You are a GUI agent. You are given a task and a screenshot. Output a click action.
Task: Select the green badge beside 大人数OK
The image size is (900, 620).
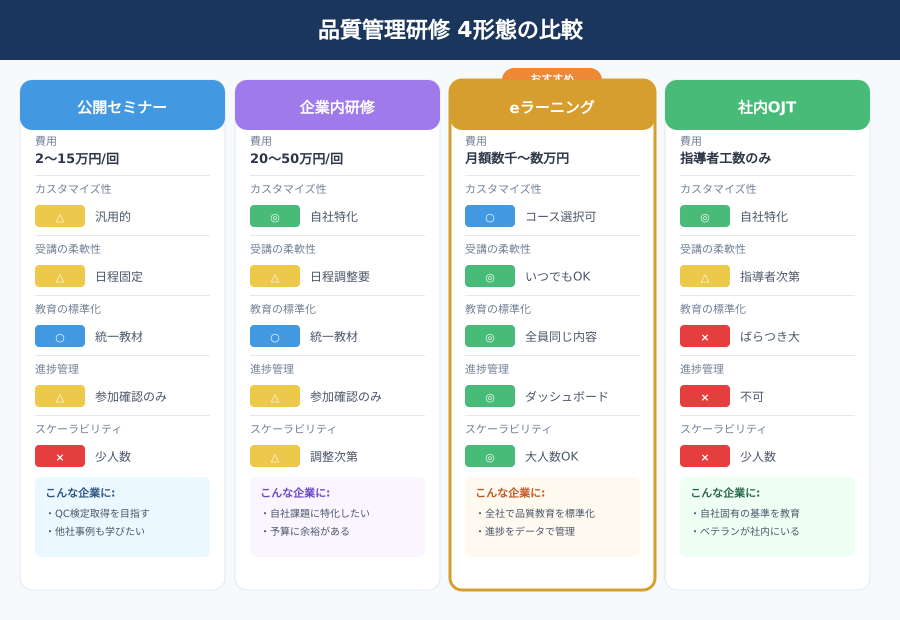(x=490, y=456)
